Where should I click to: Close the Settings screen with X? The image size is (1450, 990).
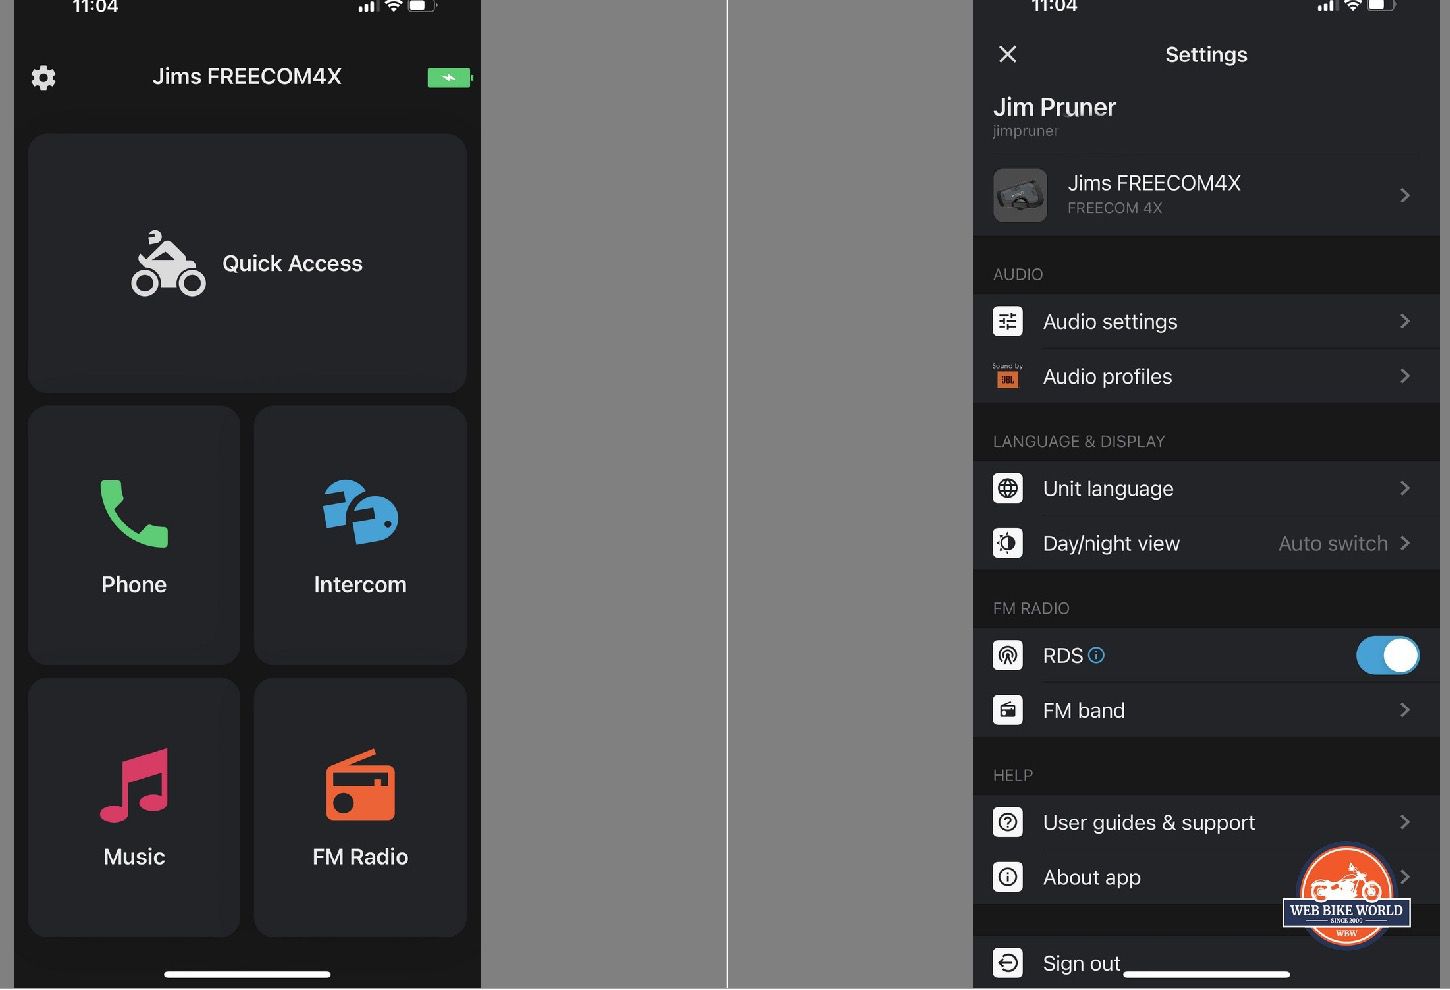pos(1008,54)
